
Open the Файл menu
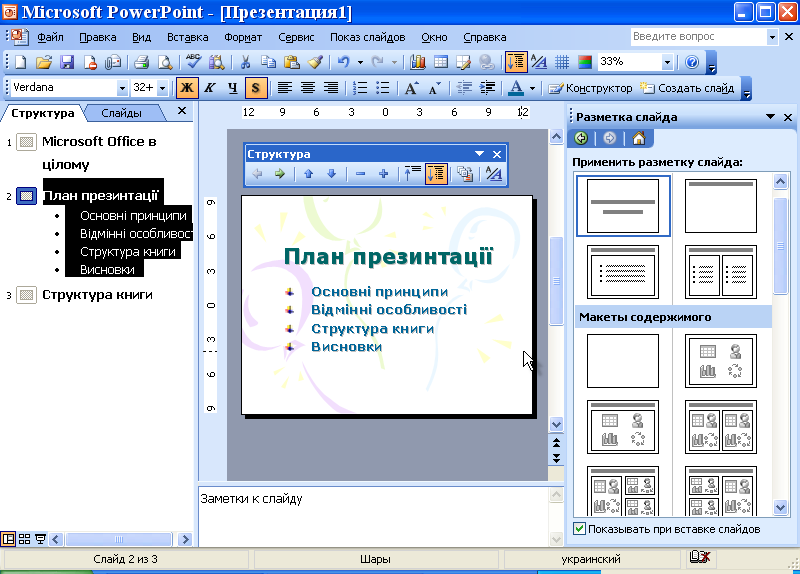pyautogui.click(x=50, y=37)
